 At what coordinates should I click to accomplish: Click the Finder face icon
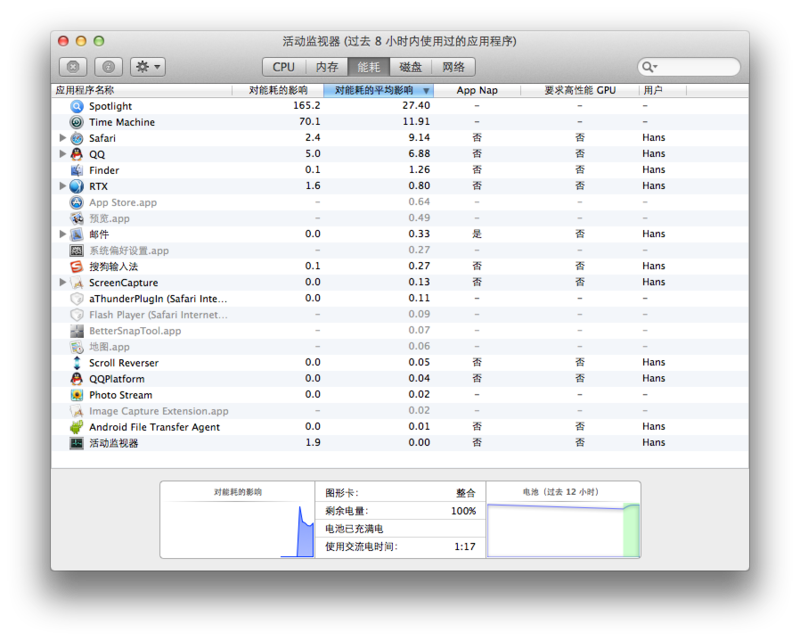(x=77, y=170)
